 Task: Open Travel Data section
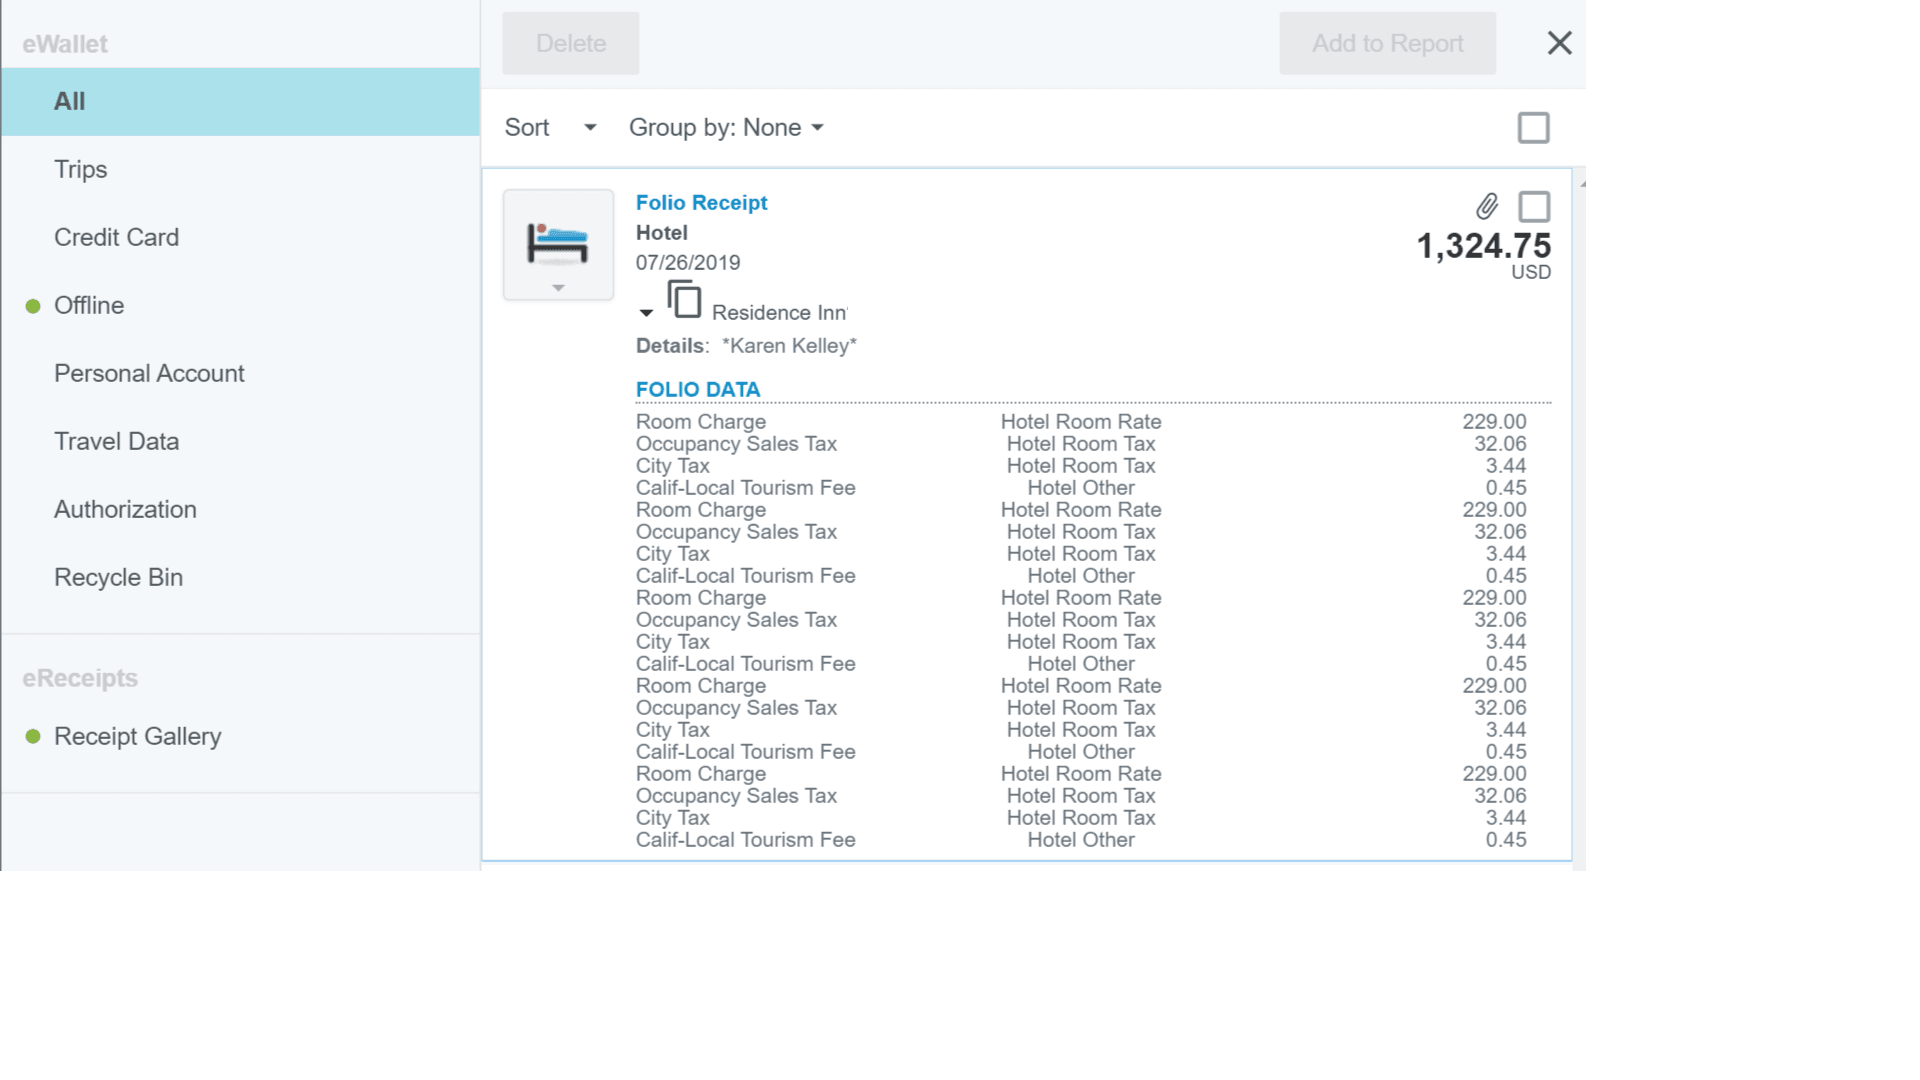(116, 442)
